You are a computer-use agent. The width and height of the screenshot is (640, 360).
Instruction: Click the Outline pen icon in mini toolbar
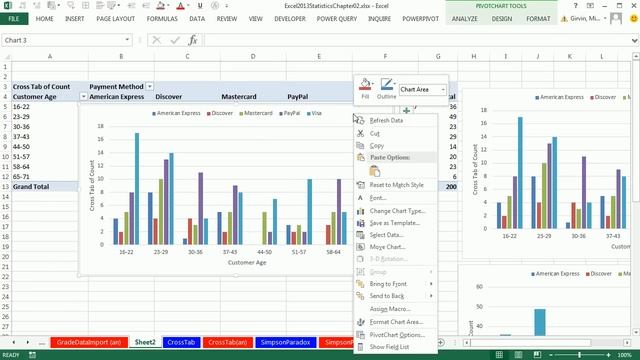tap(386, 84)
